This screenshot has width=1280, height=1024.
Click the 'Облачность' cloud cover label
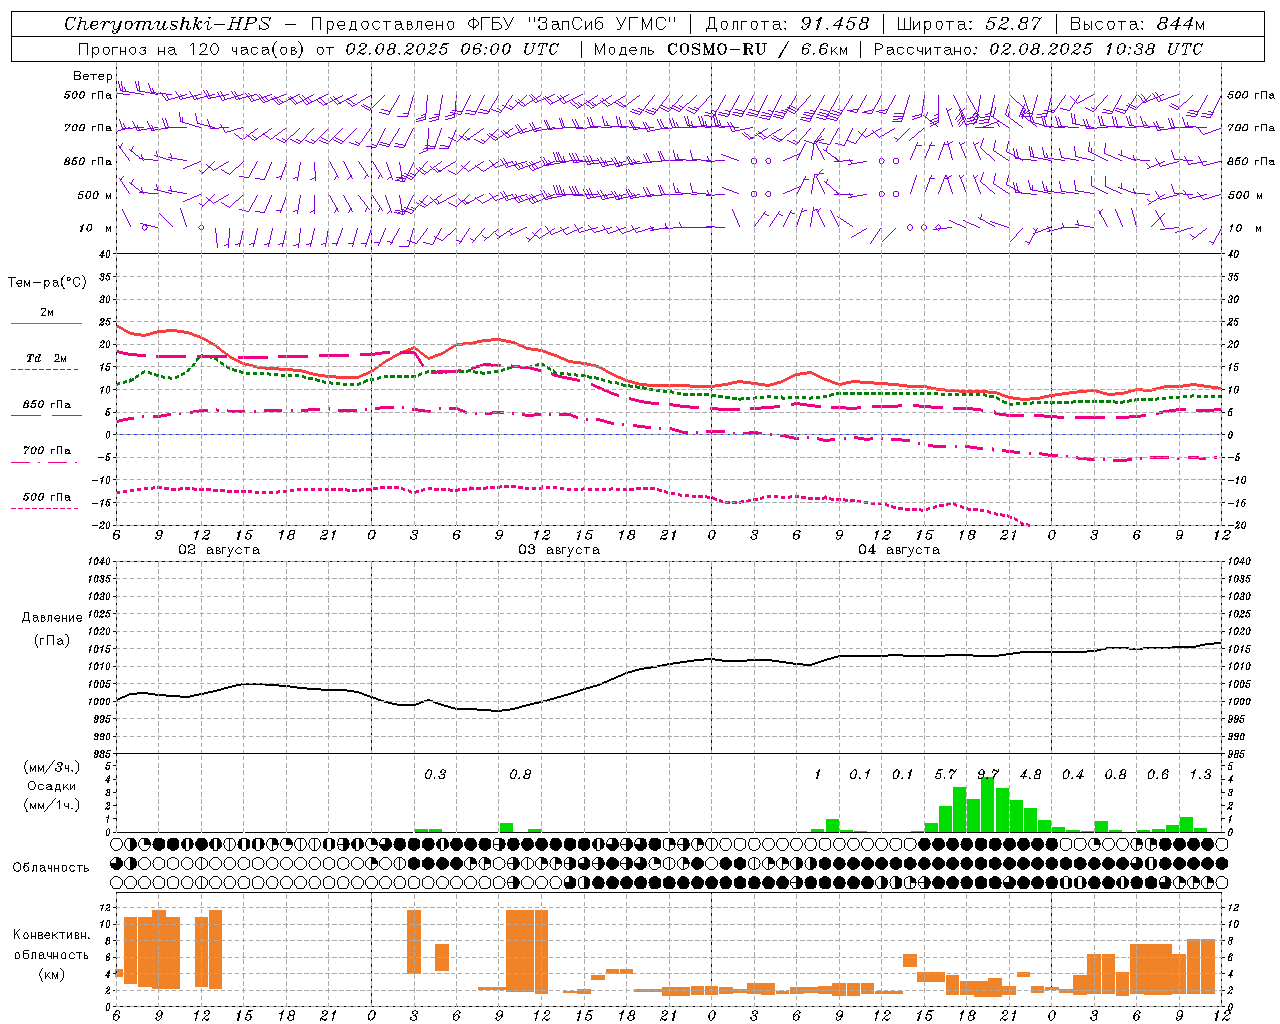click(51, 867)
